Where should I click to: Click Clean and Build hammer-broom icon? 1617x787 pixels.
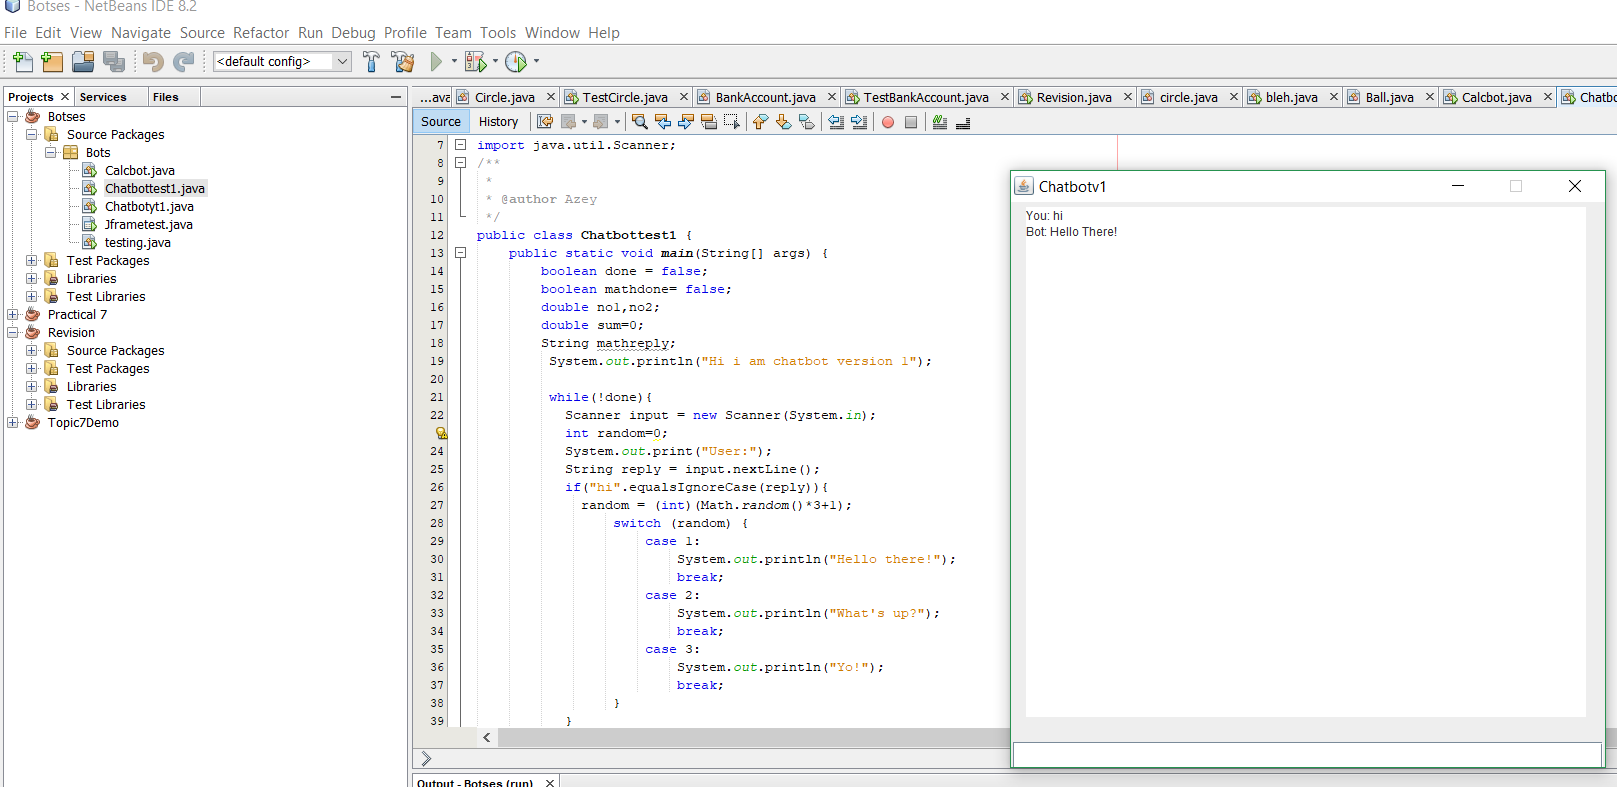tap(403, 62)
